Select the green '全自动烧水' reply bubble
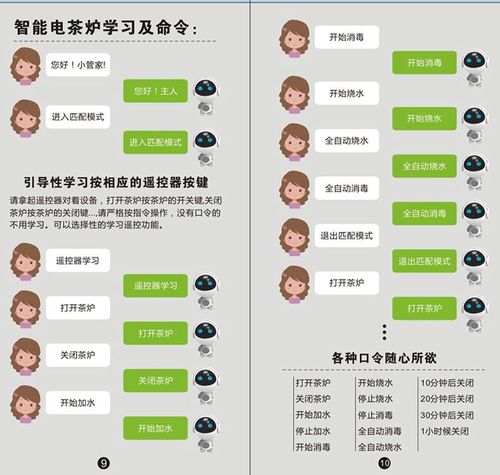Image resolution: width=500 pixels, height=475 pixels. tap(425, 166)
